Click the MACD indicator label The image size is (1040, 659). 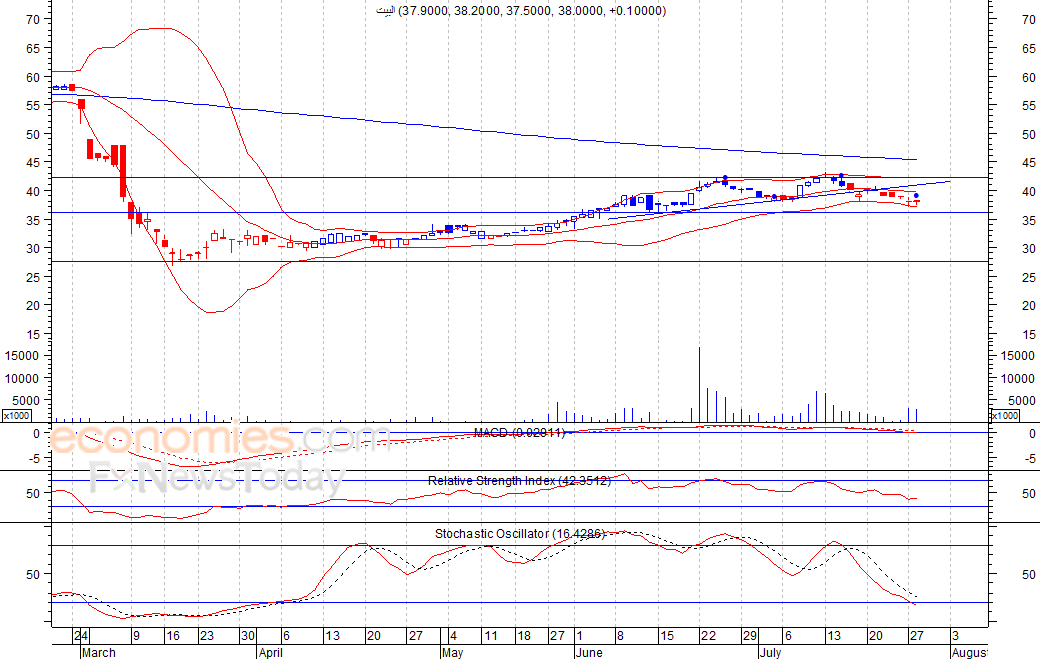(519, 432)
